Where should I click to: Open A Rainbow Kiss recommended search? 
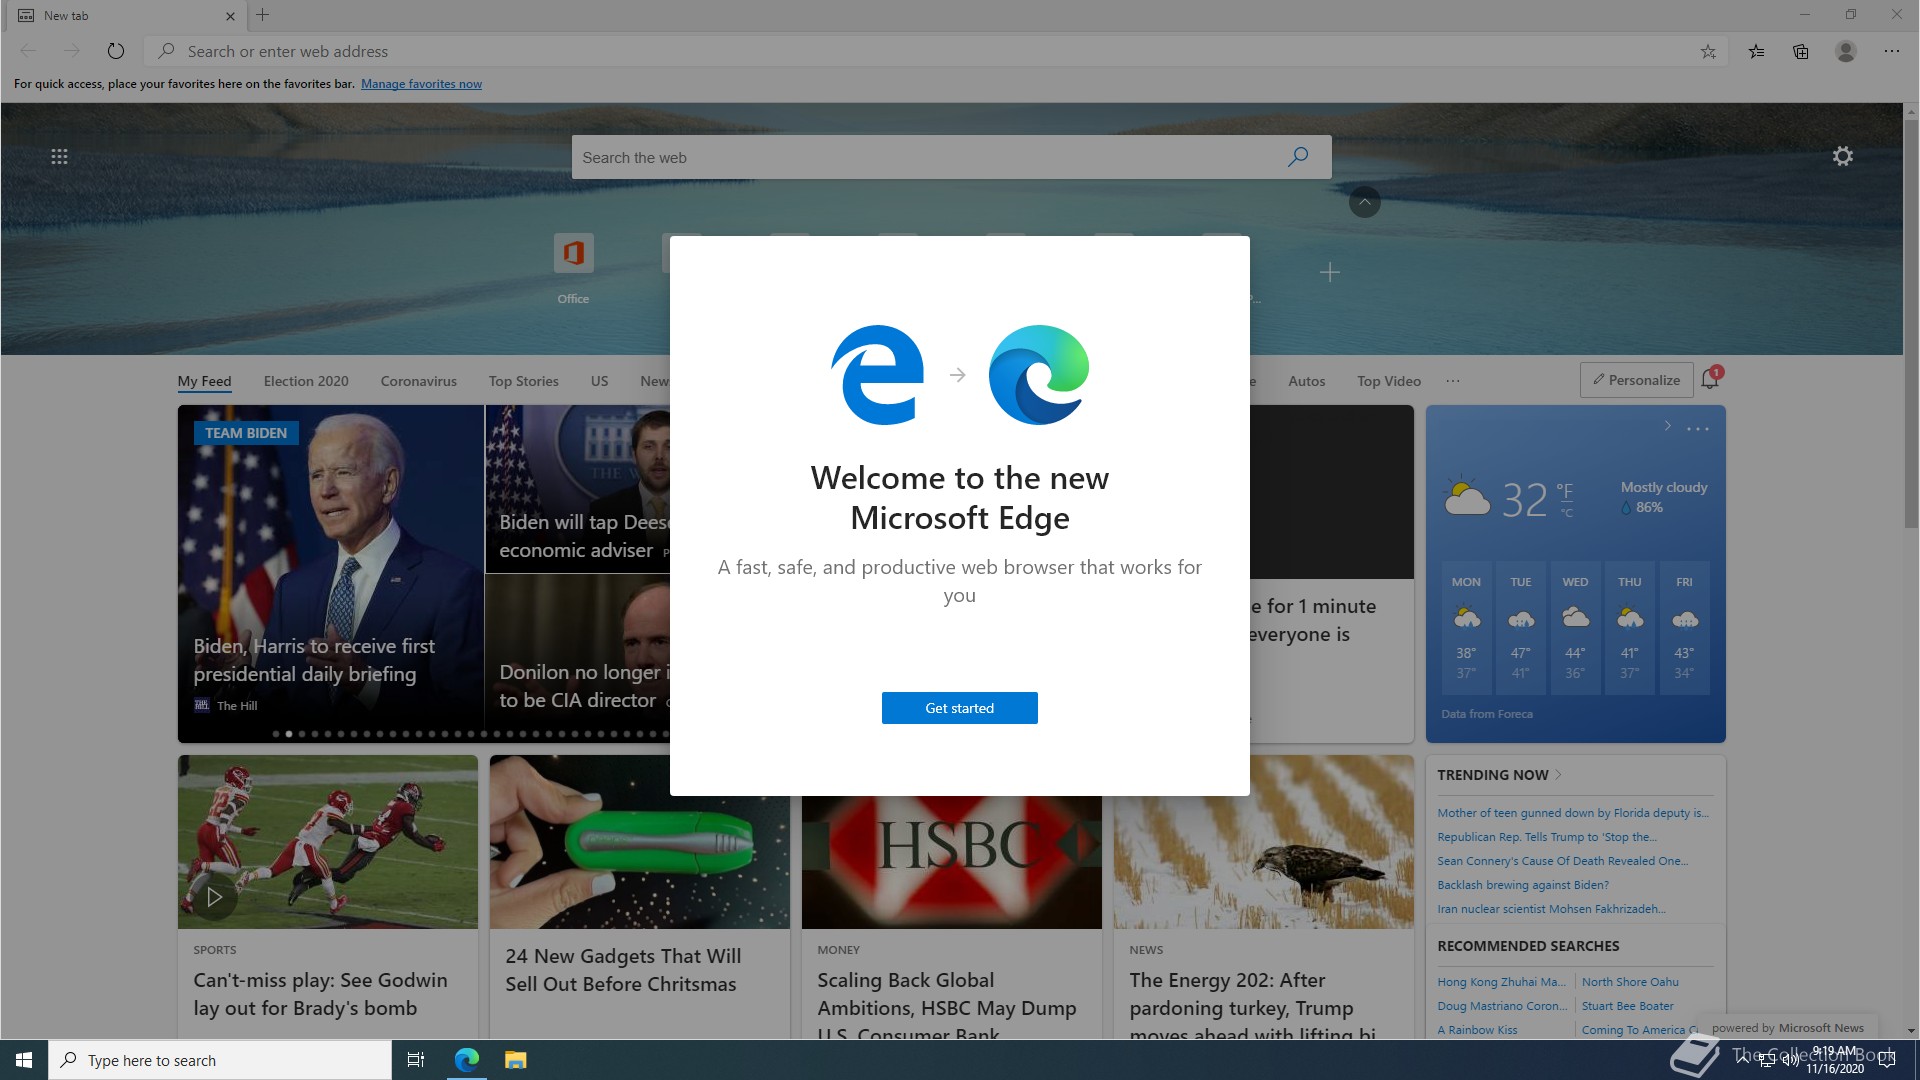pyautogui.click(x=1477, y=1030)
